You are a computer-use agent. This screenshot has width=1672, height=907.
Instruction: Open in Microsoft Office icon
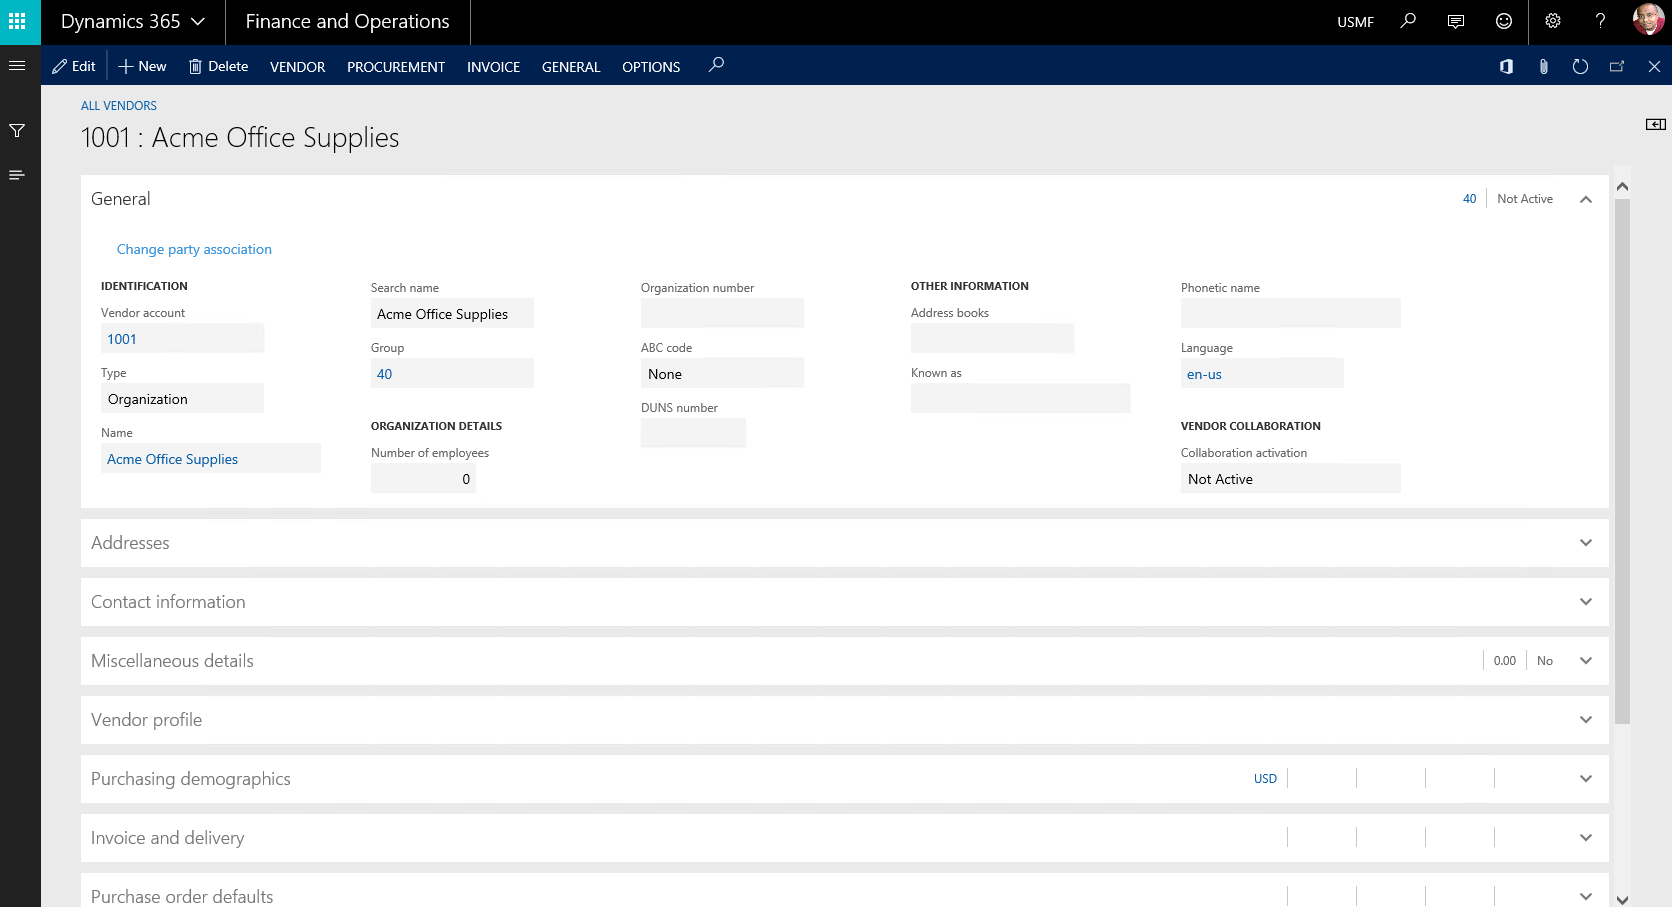click(1506, 66)
